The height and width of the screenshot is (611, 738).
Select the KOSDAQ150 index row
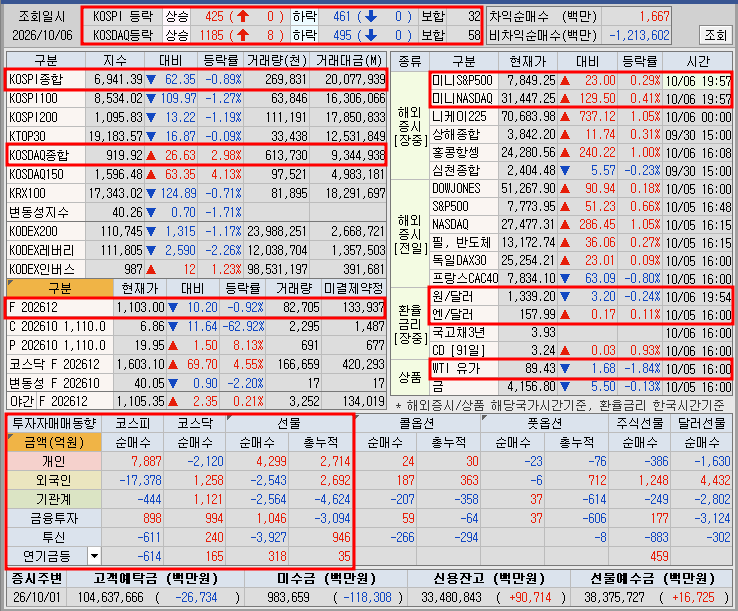click(196, 174)
